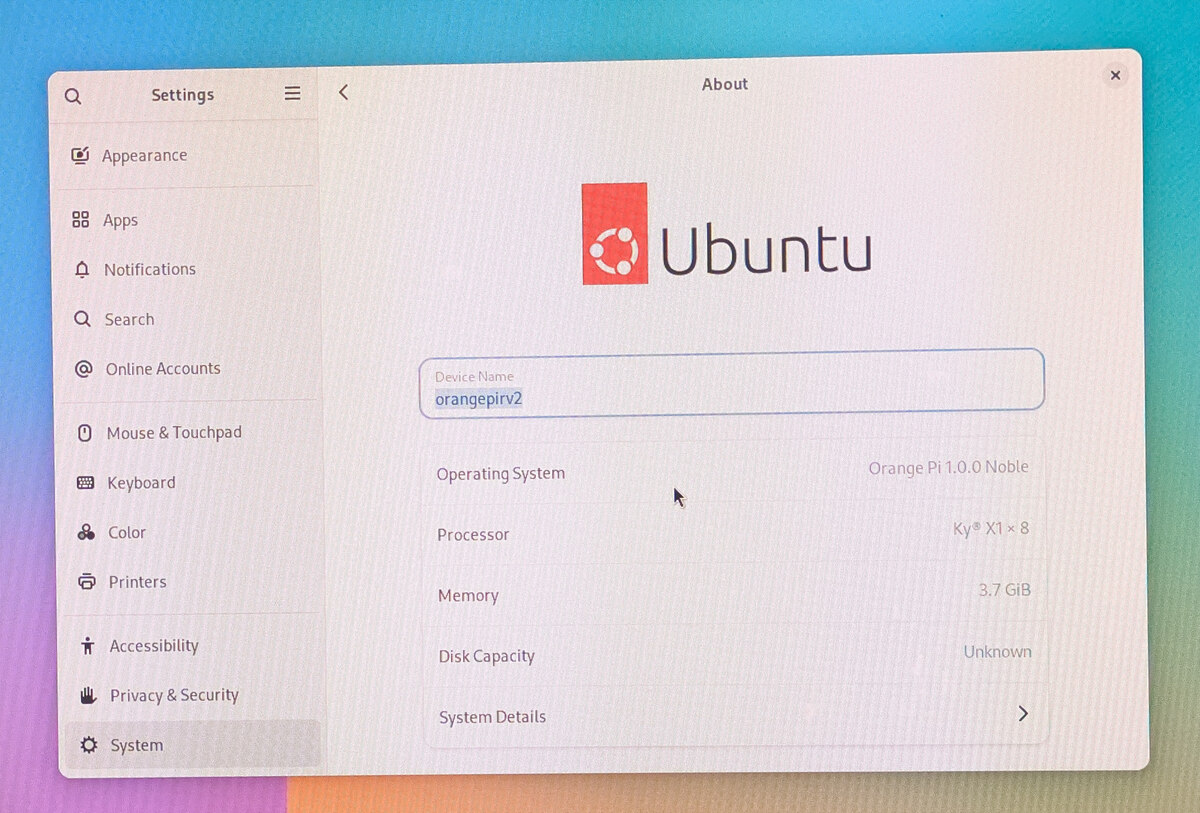The image size is (1200, 813).
Task: Select the Search label in the sidebar
Action: [130, 320]
